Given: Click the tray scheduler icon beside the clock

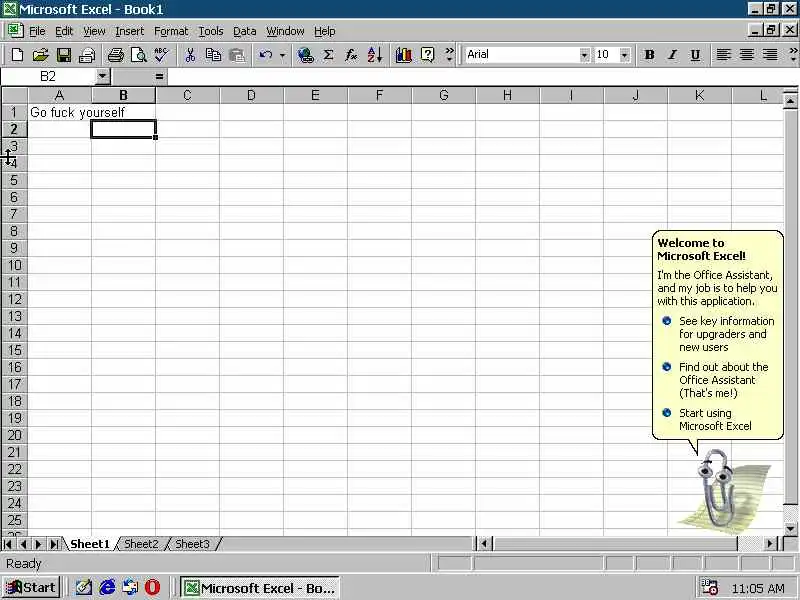Looking at the screenshot, I should tap(709, 587).
